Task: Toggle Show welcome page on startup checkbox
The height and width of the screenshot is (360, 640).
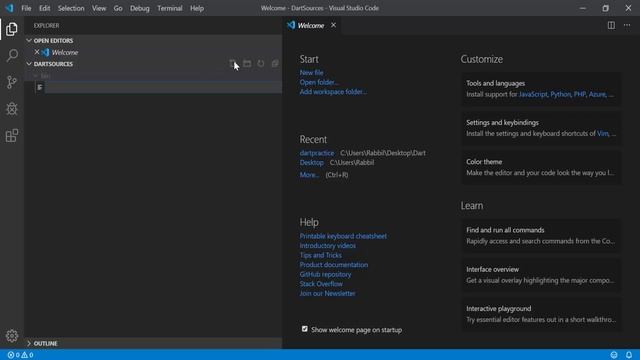Action: pyautogui.click(x=304, y=329)
